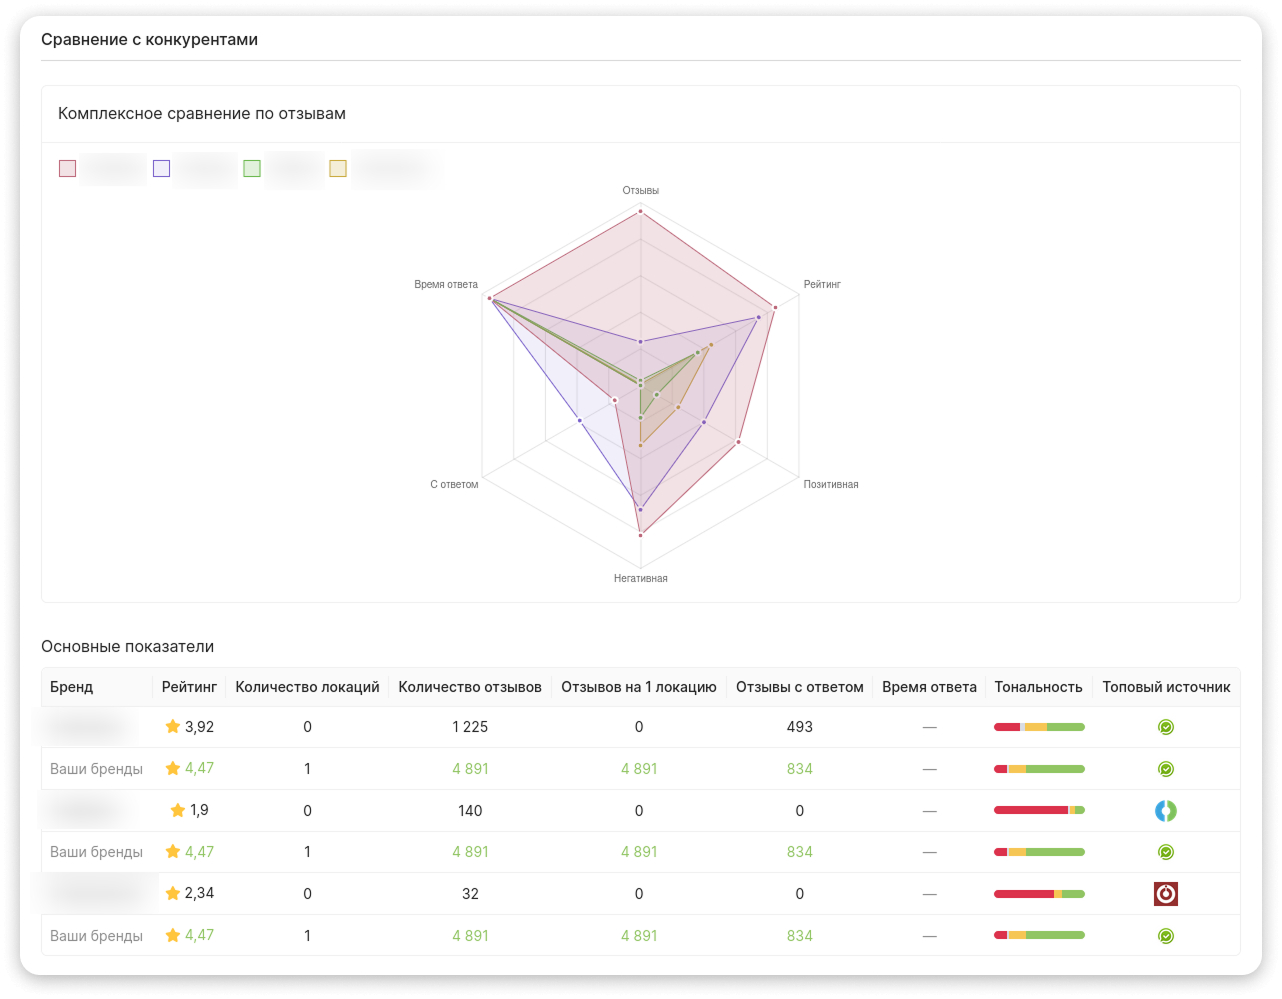
Task: Click the Тональность column header
Action: point(1038,687)
